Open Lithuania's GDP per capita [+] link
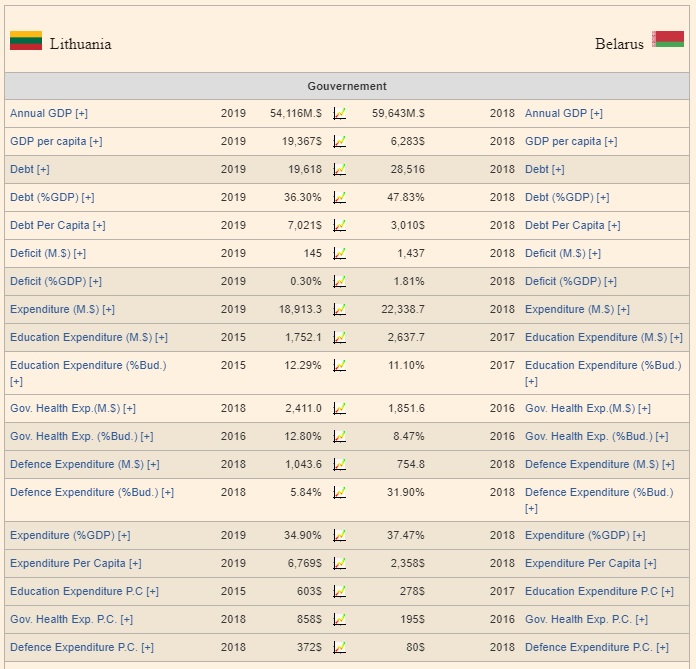 (56, 142)
